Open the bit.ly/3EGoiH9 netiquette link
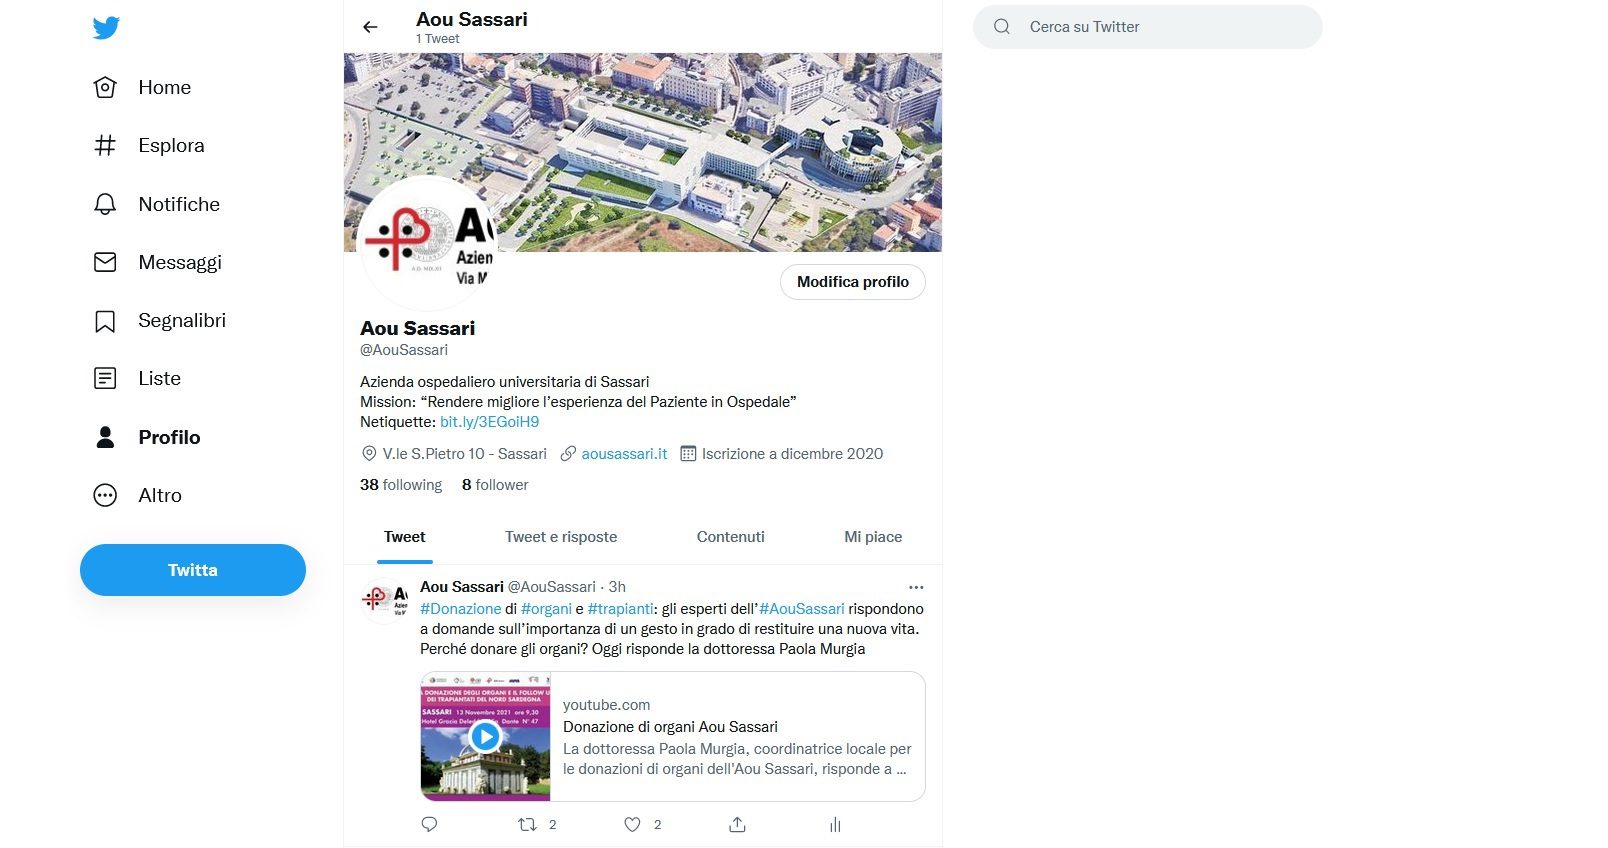This screenshot has height=848, width=1608. (x=490, y=422)
